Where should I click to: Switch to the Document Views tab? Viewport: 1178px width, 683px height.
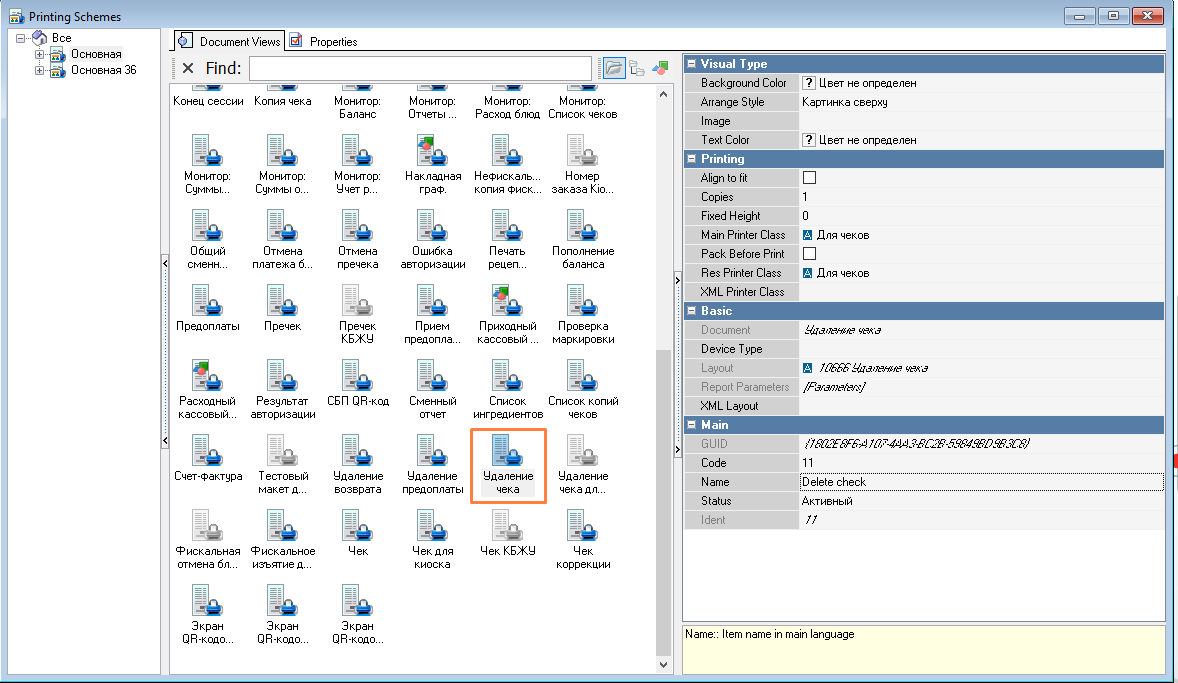pyautogui.click(x=230, y=41)
